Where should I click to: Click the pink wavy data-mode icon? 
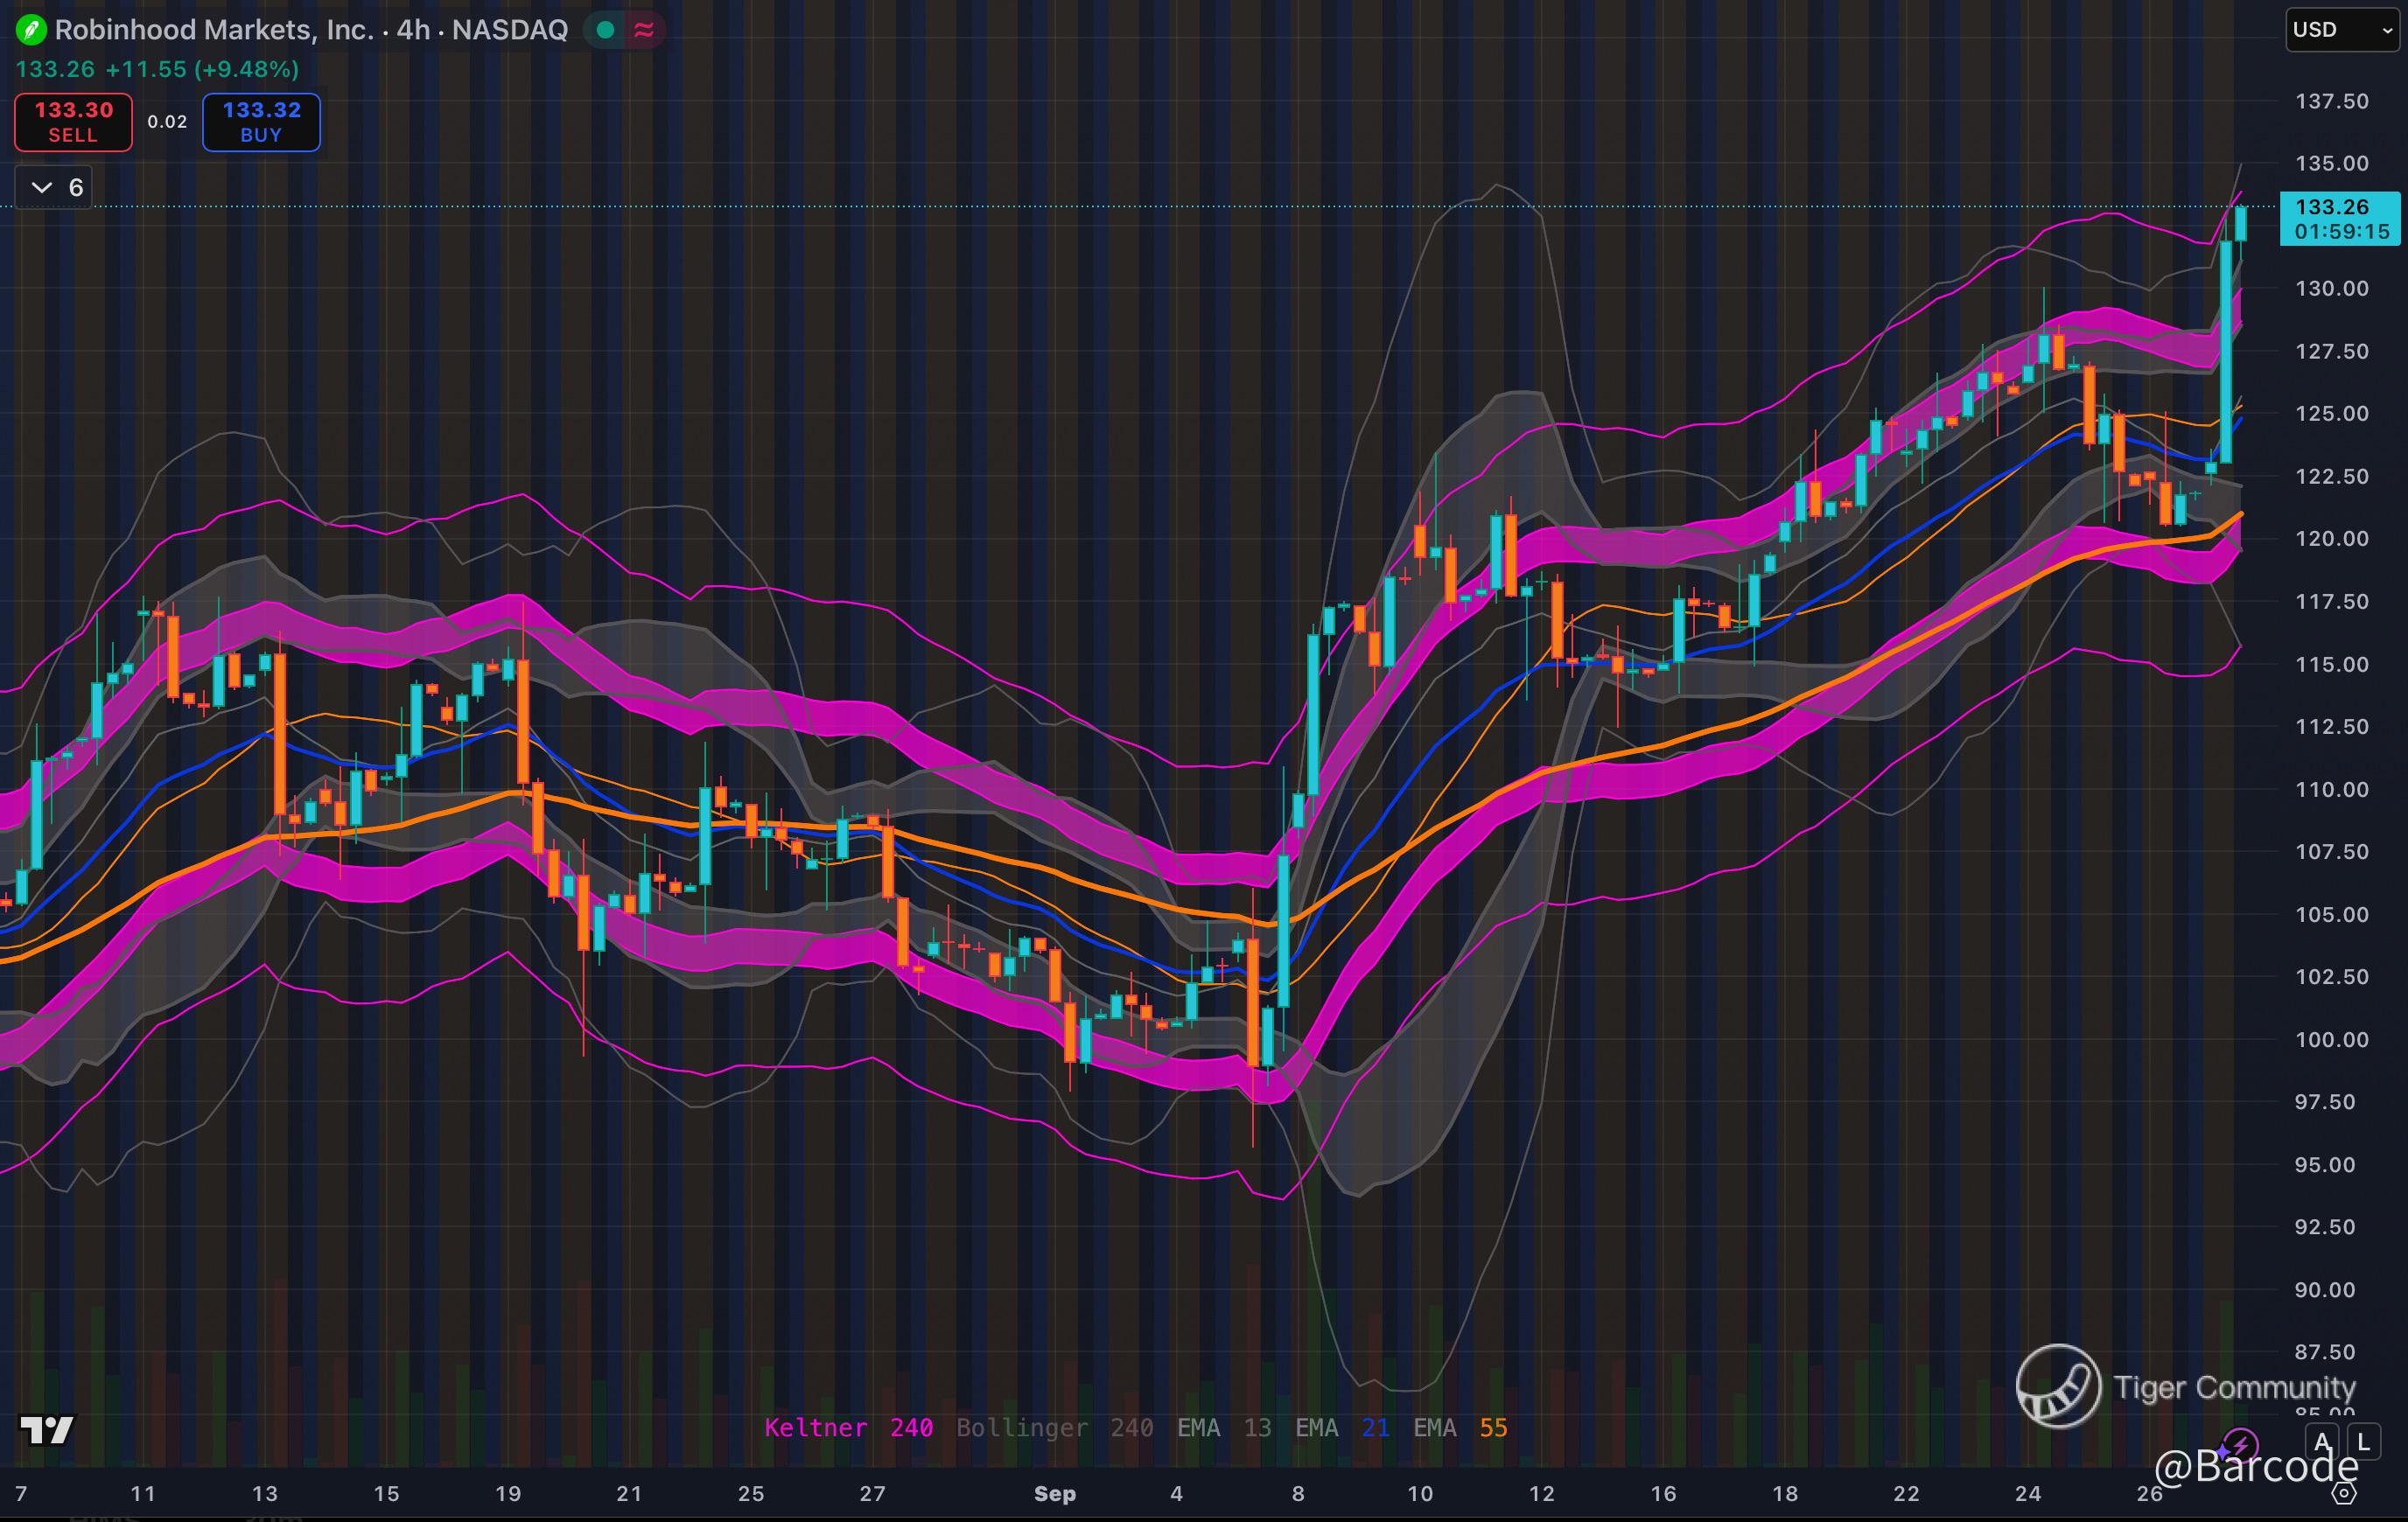644,30
